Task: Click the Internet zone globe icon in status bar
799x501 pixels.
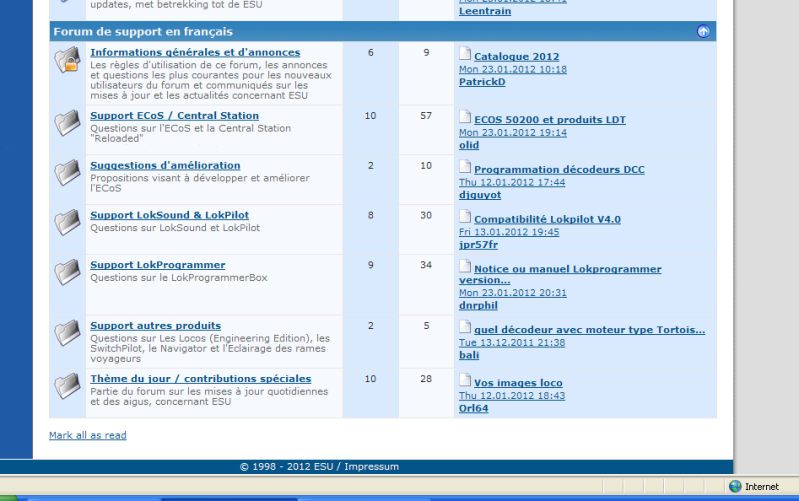Action: [x=735, y=486]
